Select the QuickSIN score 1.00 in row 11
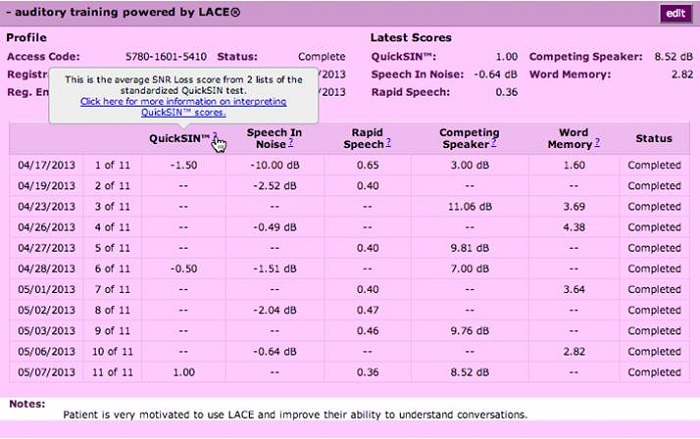Viewport: 700px width, 439px height. 183,372
